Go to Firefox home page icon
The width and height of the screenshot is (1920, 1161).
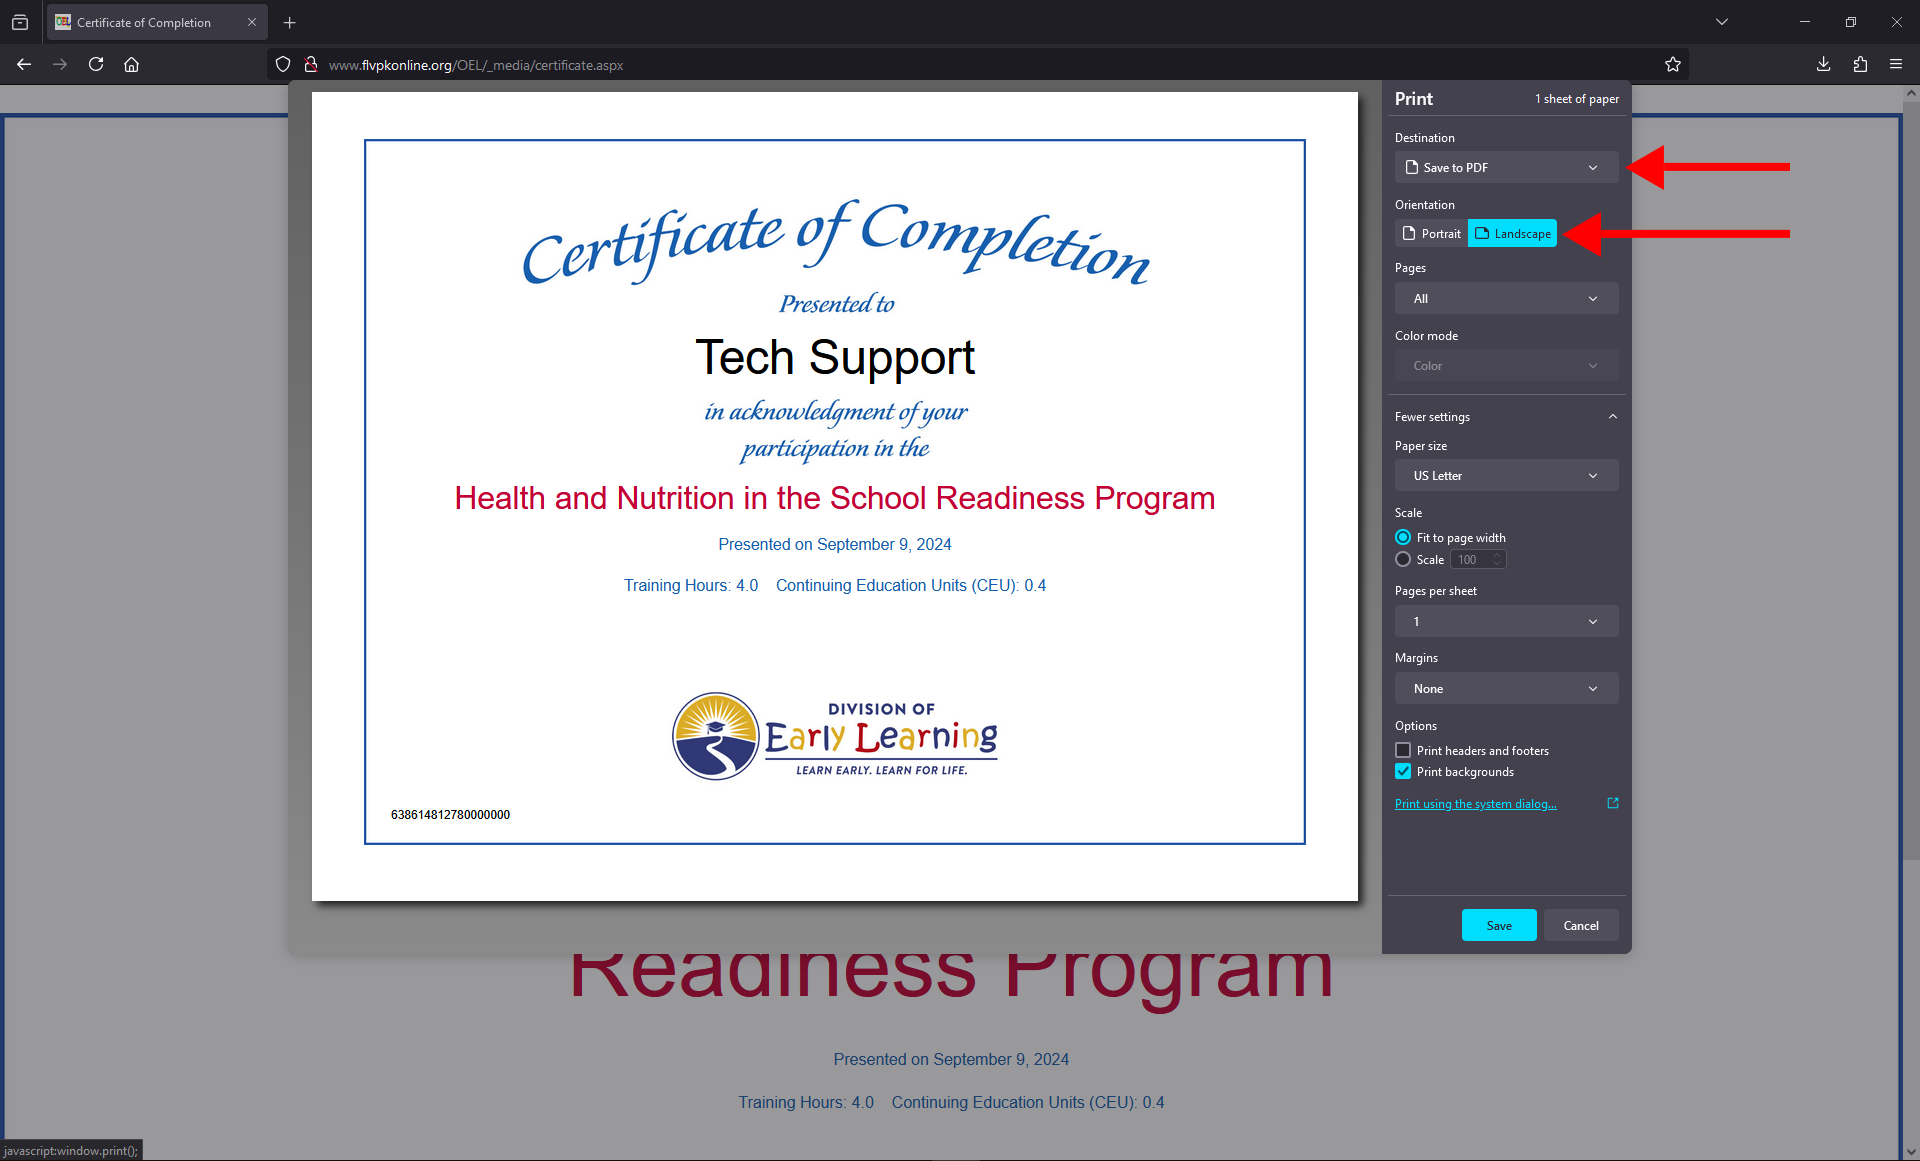131,64
